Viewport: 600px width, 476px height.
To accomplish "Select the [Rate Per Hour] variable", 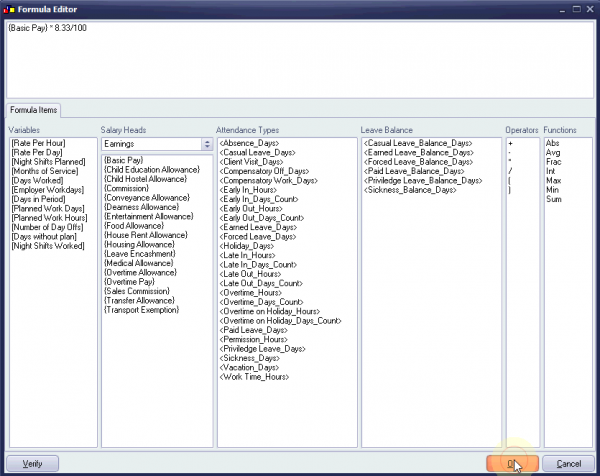I will point(36,143).
